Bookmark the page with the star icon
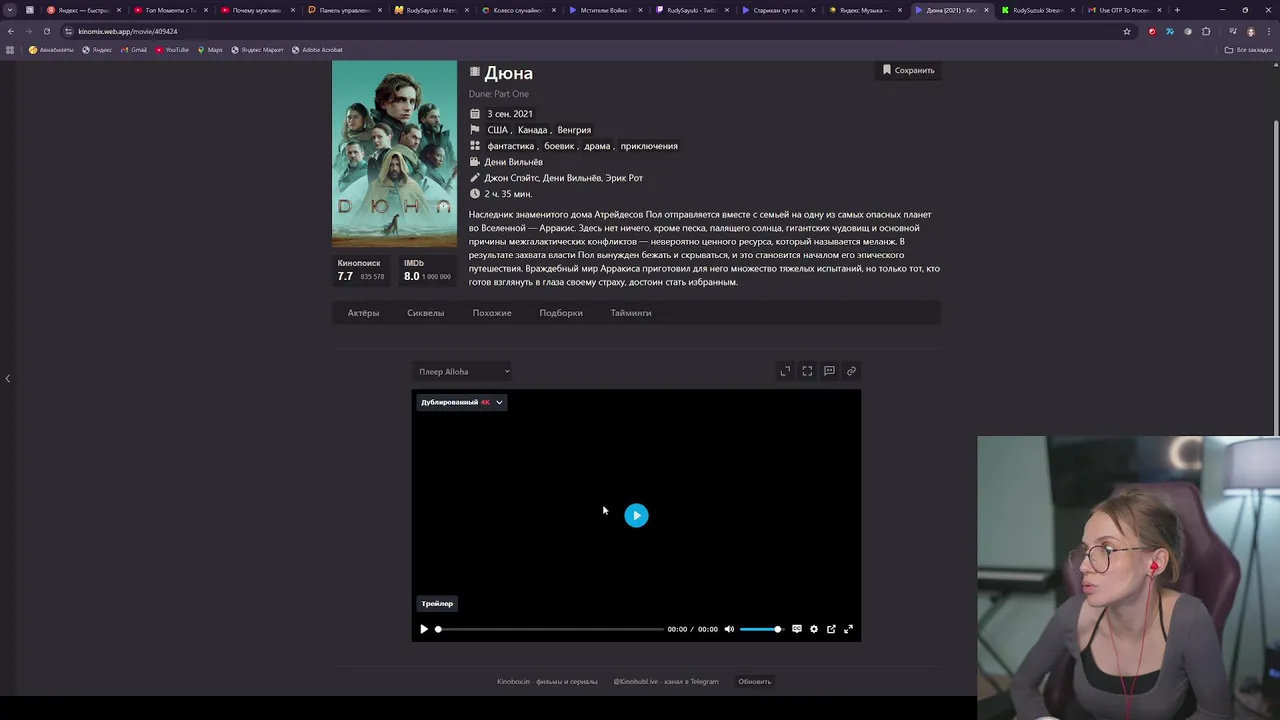Screen dimensions: 1280x720 (1127, 31)
